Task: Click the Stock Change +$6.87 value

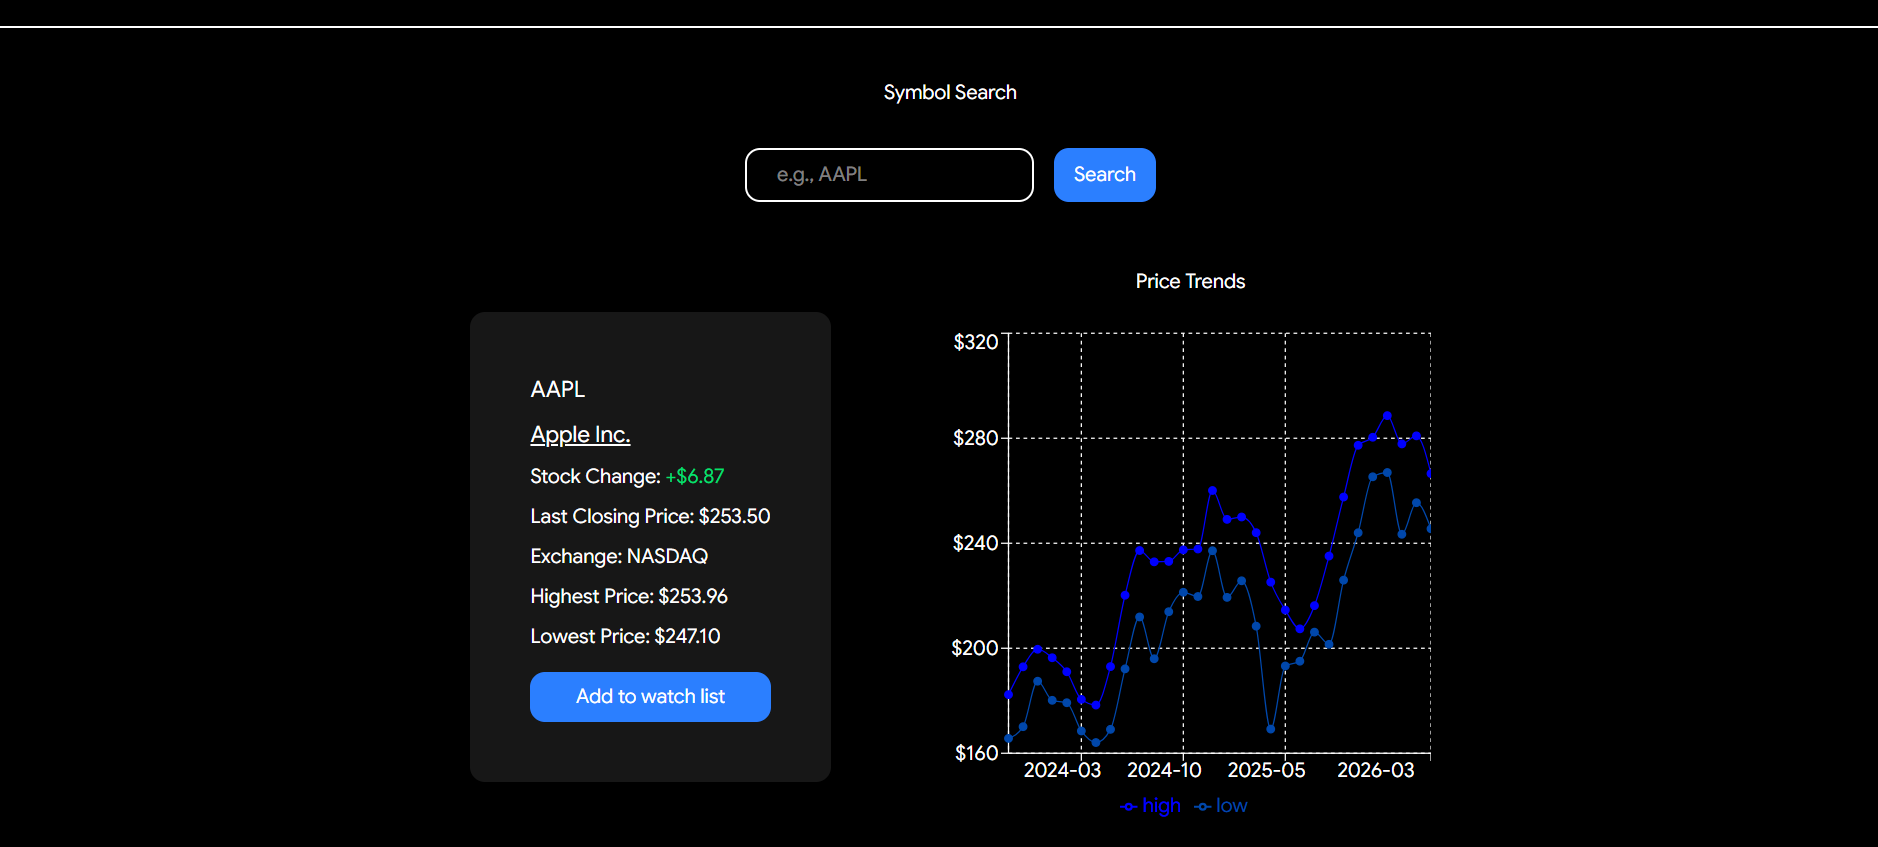Action: click(x=694, y=477)
